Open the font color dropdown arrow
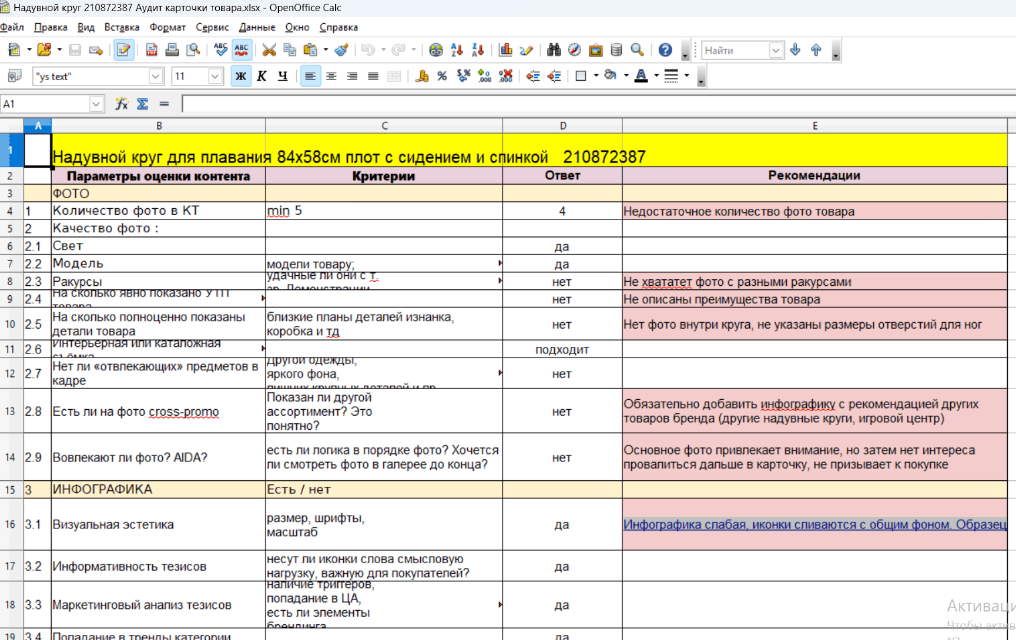Image resolution: width=1016 pixels, height=640 pixels. [x=655, y=76]
